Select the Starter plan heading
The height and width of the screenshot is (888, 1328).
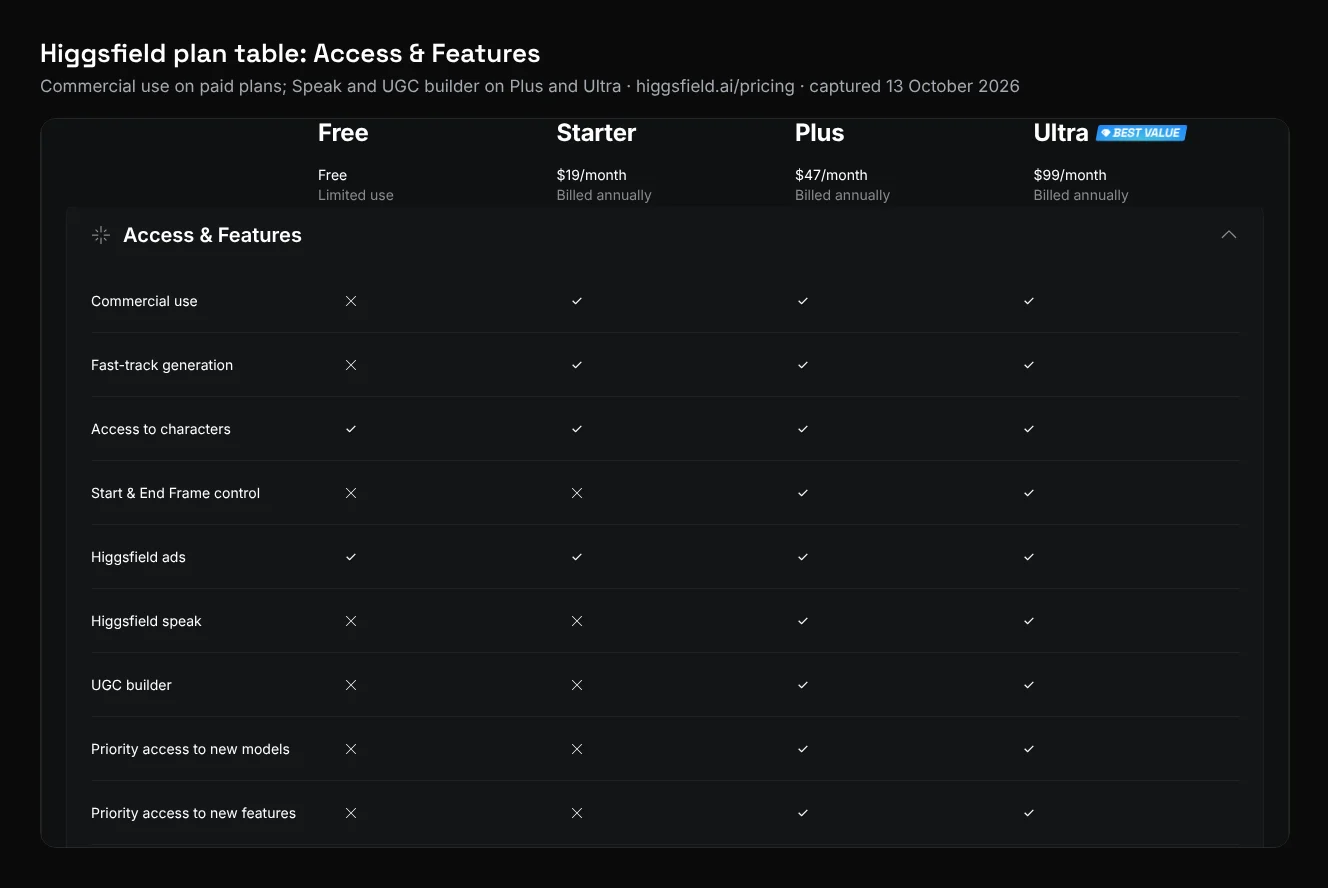pyautogui.click(x=596, y=133)
